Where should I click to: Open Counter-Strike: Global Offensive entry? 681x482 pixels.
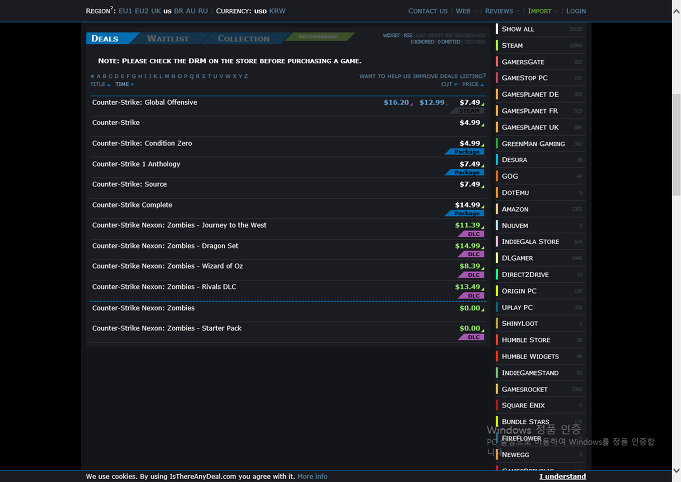pyautogui.click(x=145, y=102)
